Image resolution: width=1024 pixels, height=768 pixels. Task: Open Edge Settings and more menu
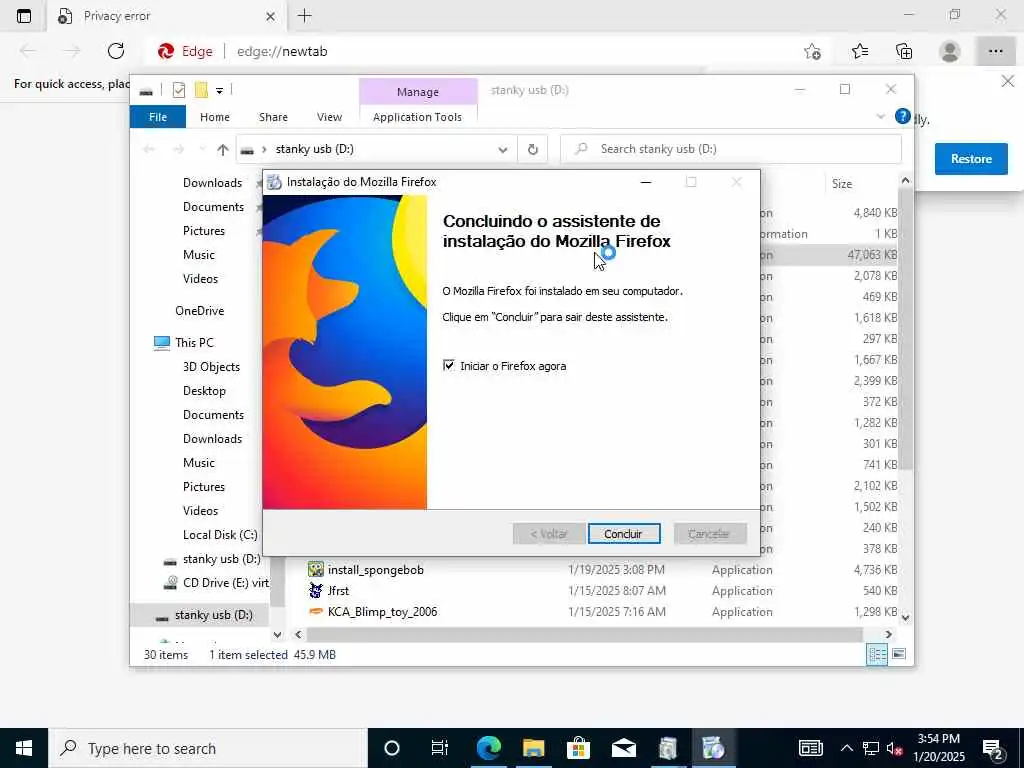coord(995,51)
